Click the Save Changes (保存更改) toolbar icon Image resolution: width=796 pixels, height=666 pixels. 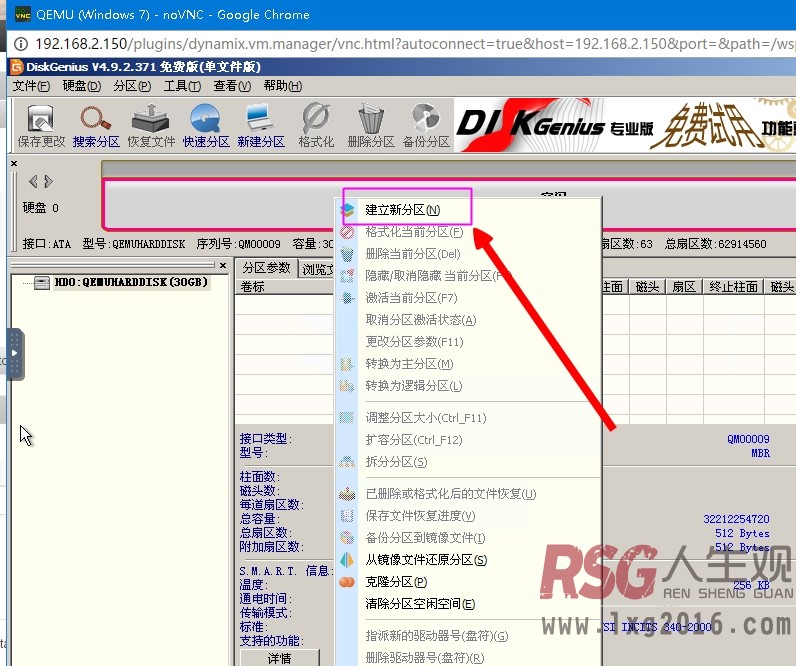tap(41, 126)
